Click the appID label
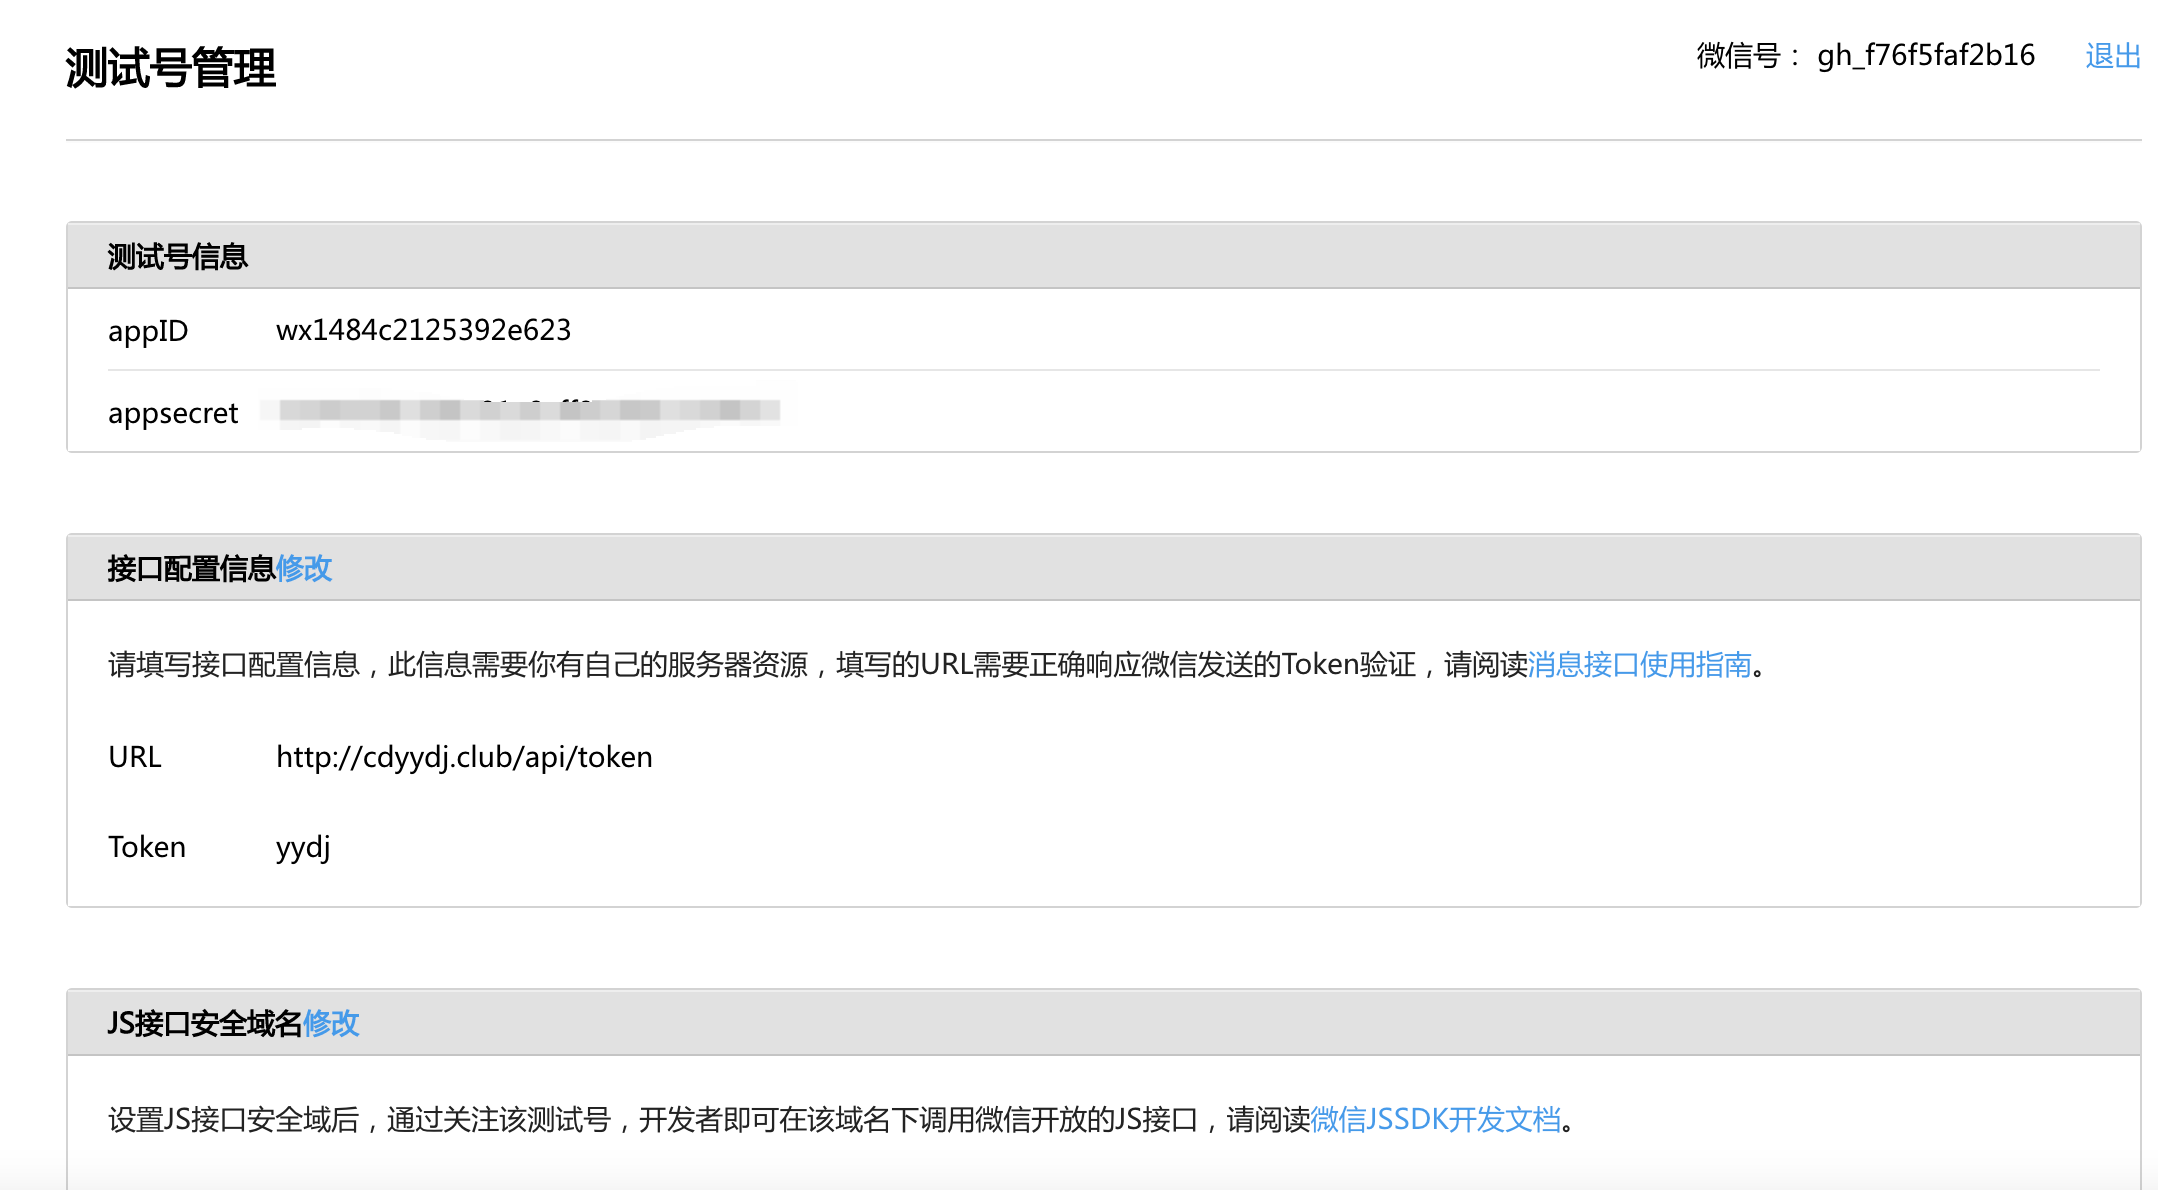Viewport: 2158px width, 1190px height. coord(148,331)
